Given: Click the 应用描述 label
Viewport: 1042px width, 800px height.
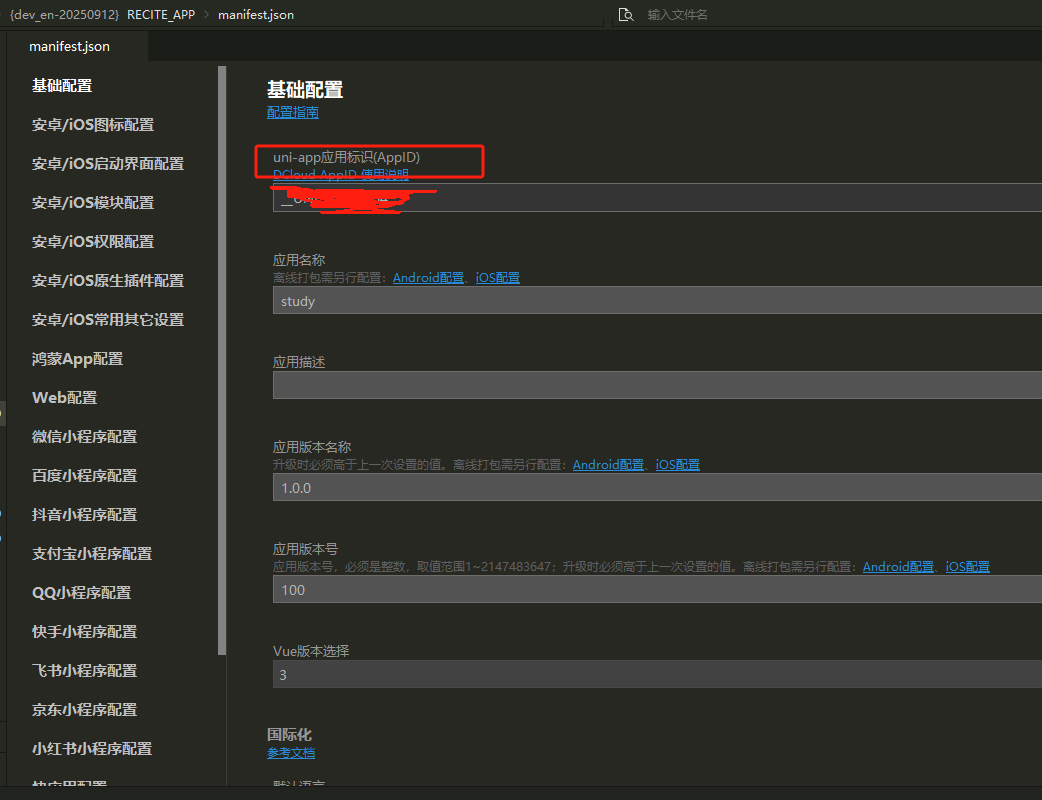Looking at the screenshot, I should coord(299,362).
